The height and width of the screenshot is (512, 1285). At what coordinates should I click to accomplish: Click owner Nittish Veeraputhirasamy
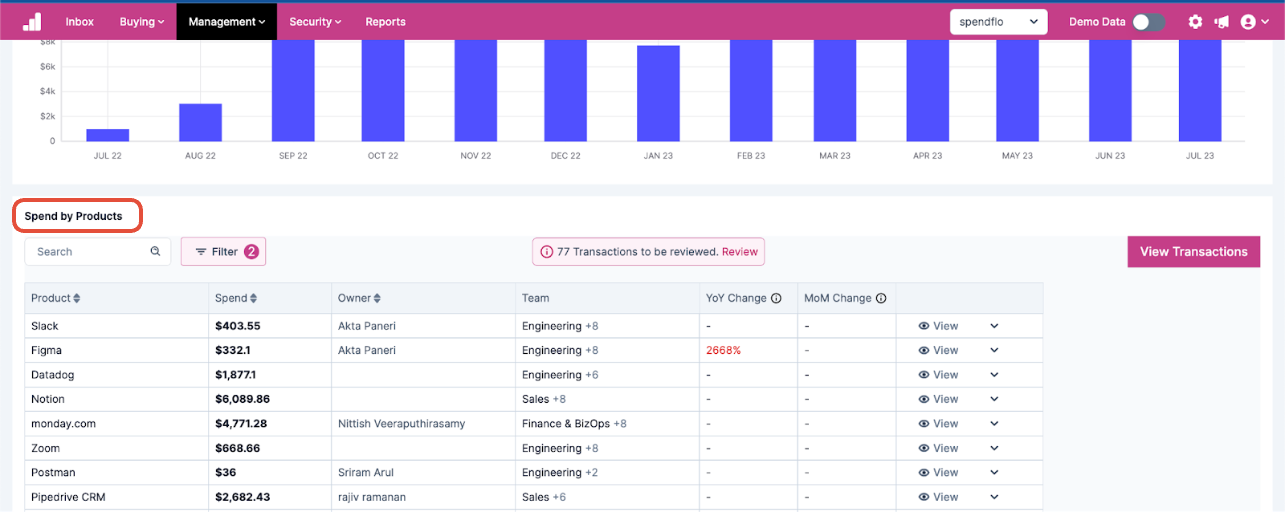[x=401, y=424]
